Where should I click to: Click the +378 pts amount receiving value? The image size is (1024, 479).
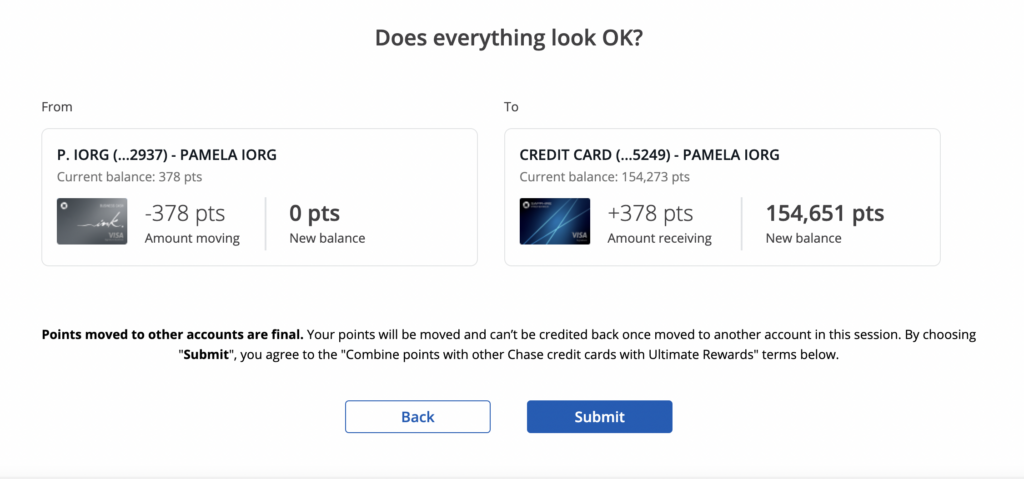click(x=650, y=213)
